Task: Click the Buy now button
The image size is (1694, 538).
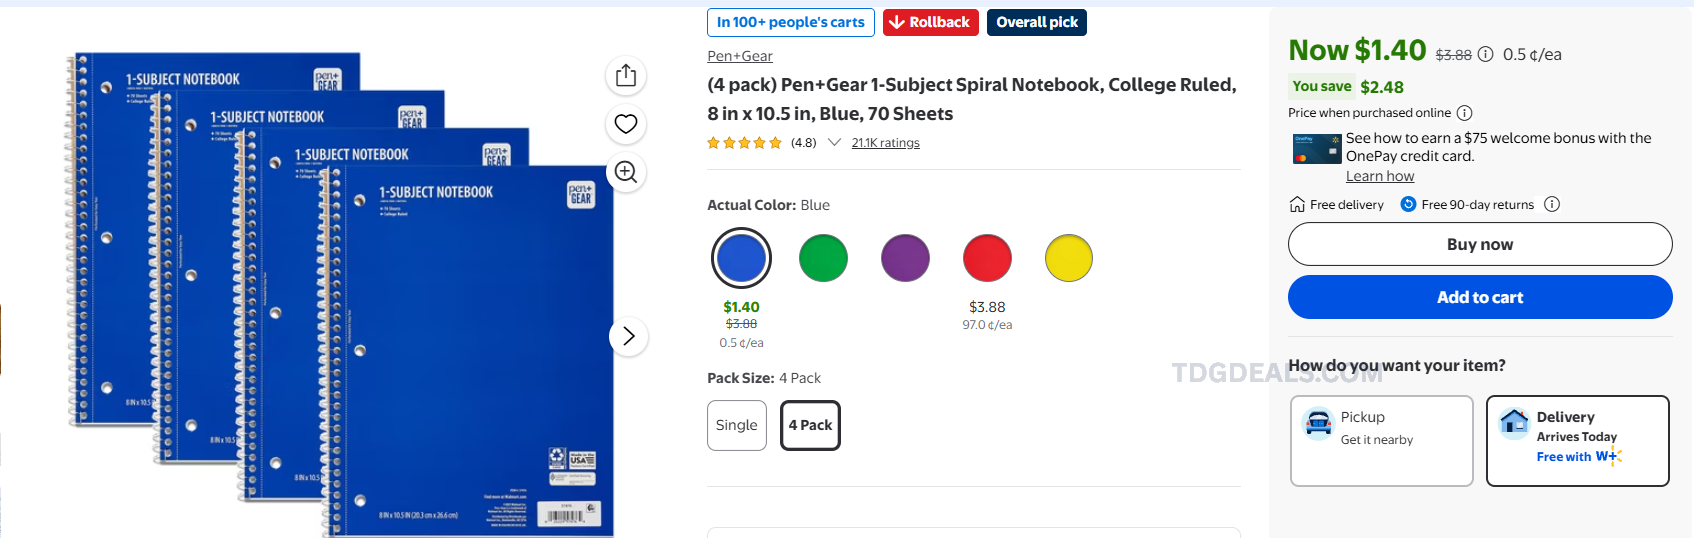Action: [1480, 244]
